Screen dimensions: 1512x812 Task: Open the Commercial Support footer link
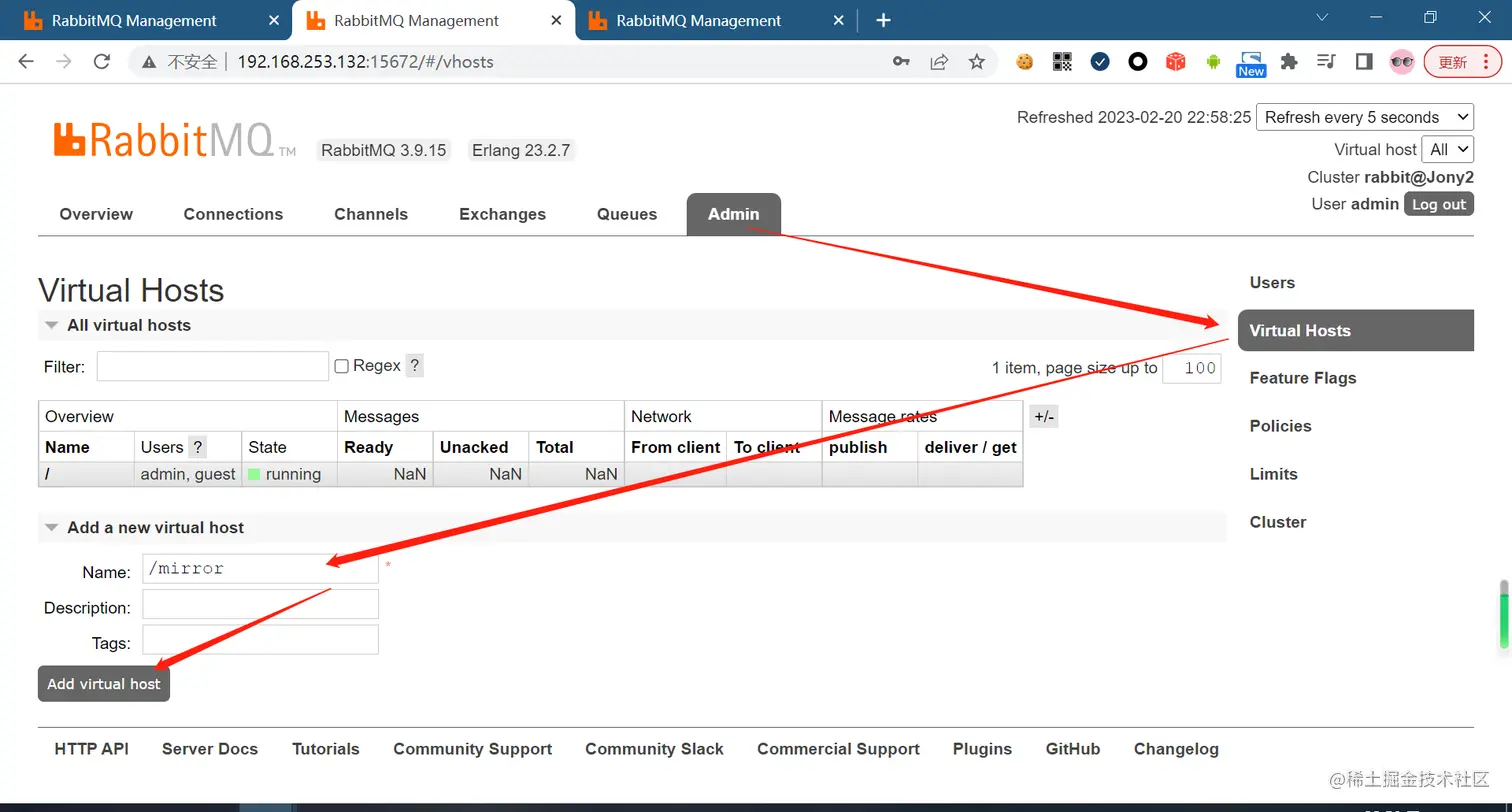tap(839, 749)
